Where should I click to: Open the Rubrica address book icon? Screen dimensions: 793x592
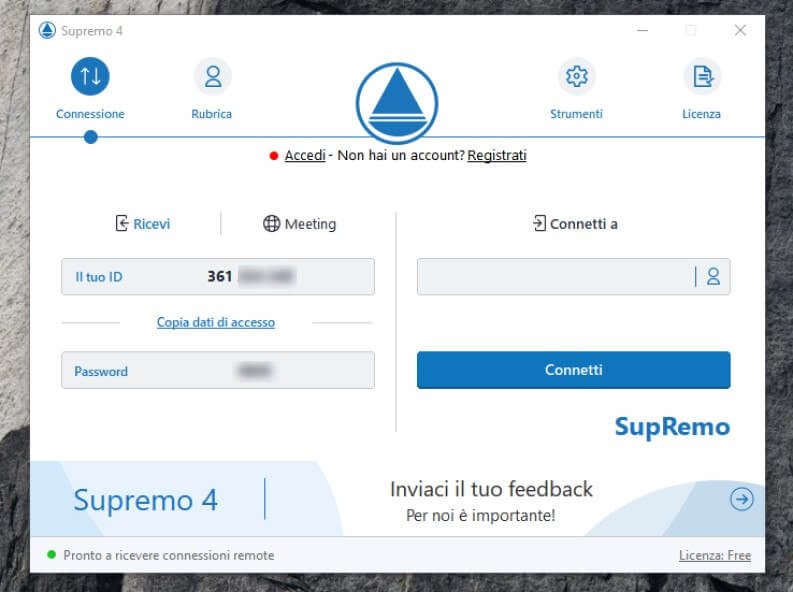[x=213, y=76]
